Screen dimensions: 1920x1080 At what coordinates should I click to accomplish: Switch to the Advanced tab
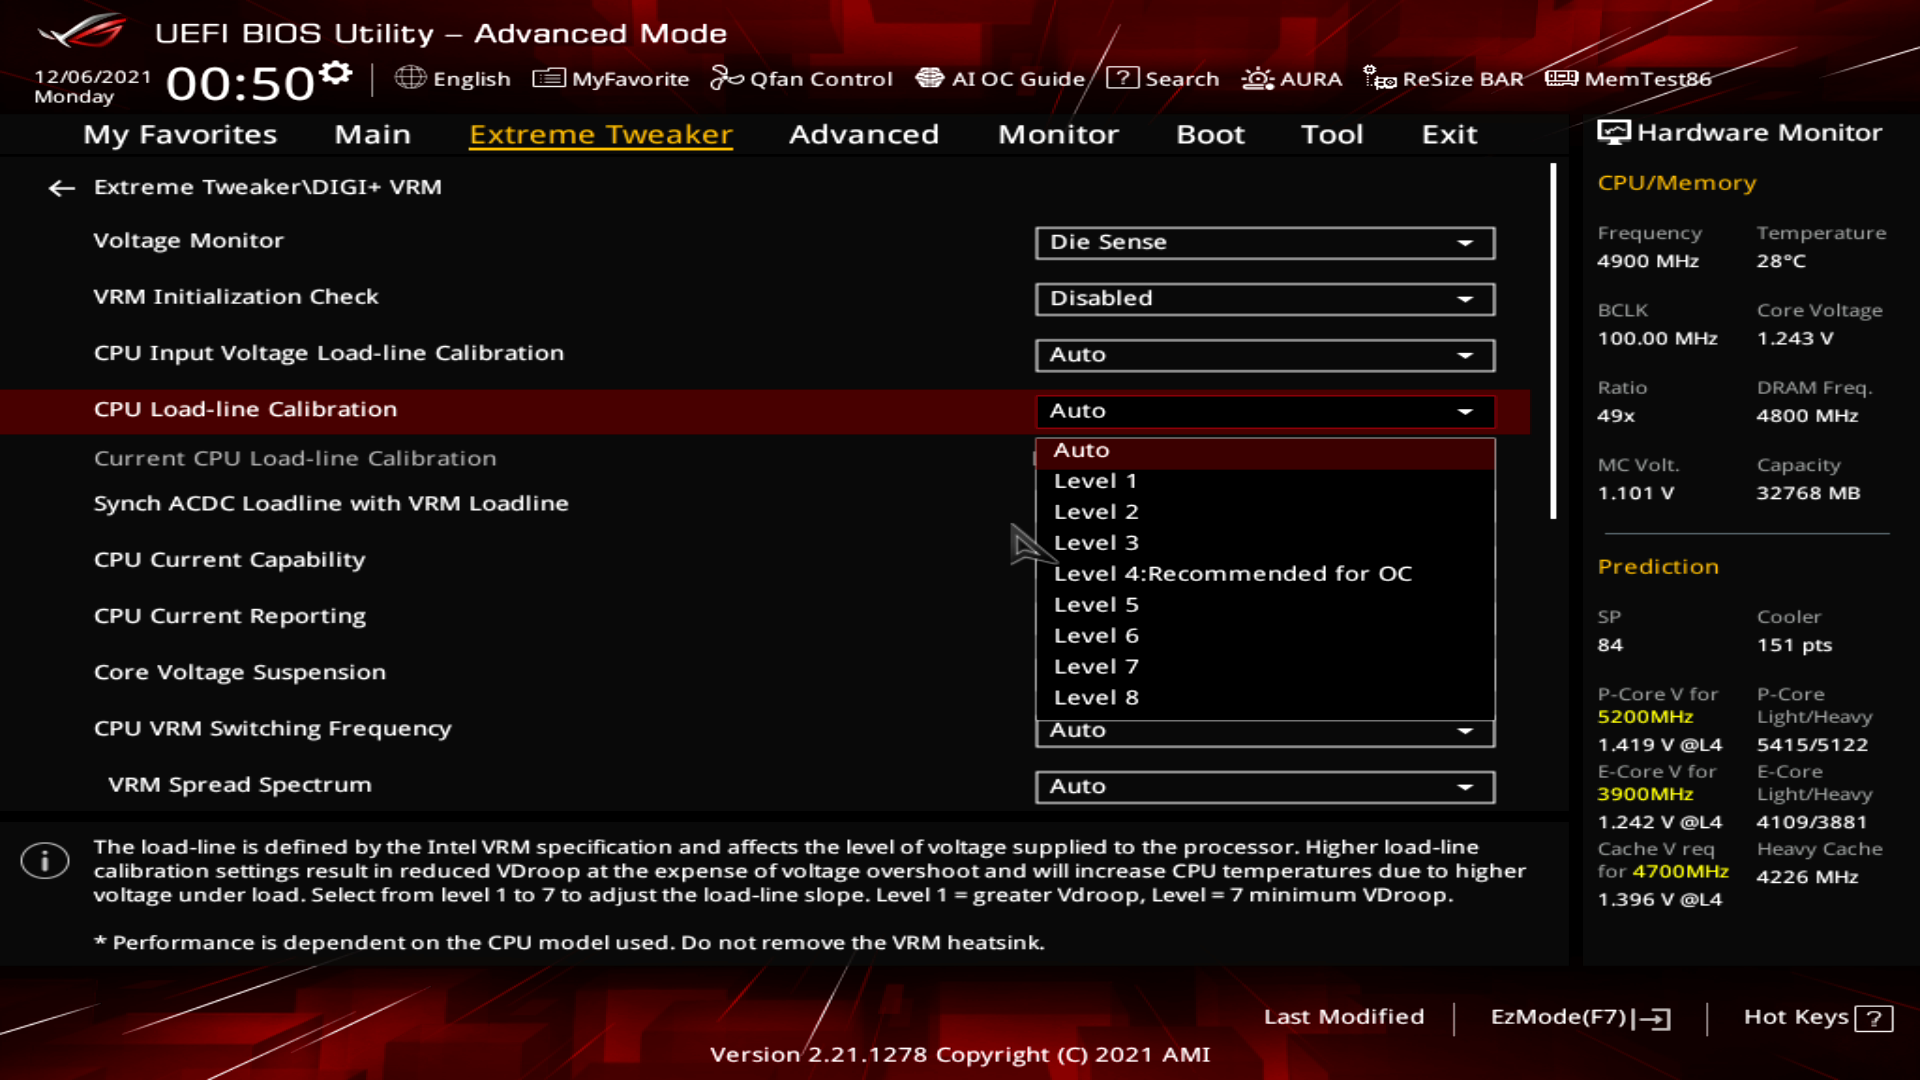tap(863, 135)
